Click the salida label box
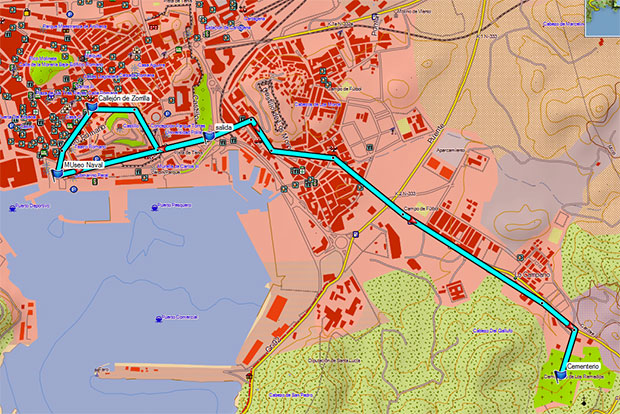This screenshot has width=620, height=414. (224, 128)
